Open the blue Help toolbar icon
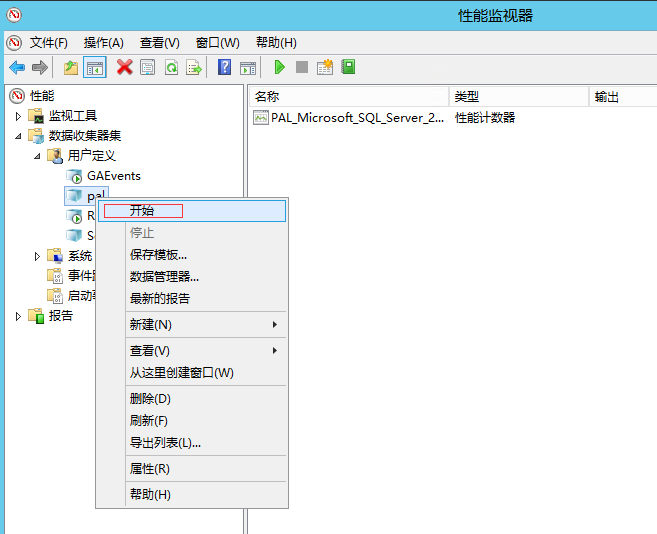Screen dimensions: 657x534 tap(225, 67)
